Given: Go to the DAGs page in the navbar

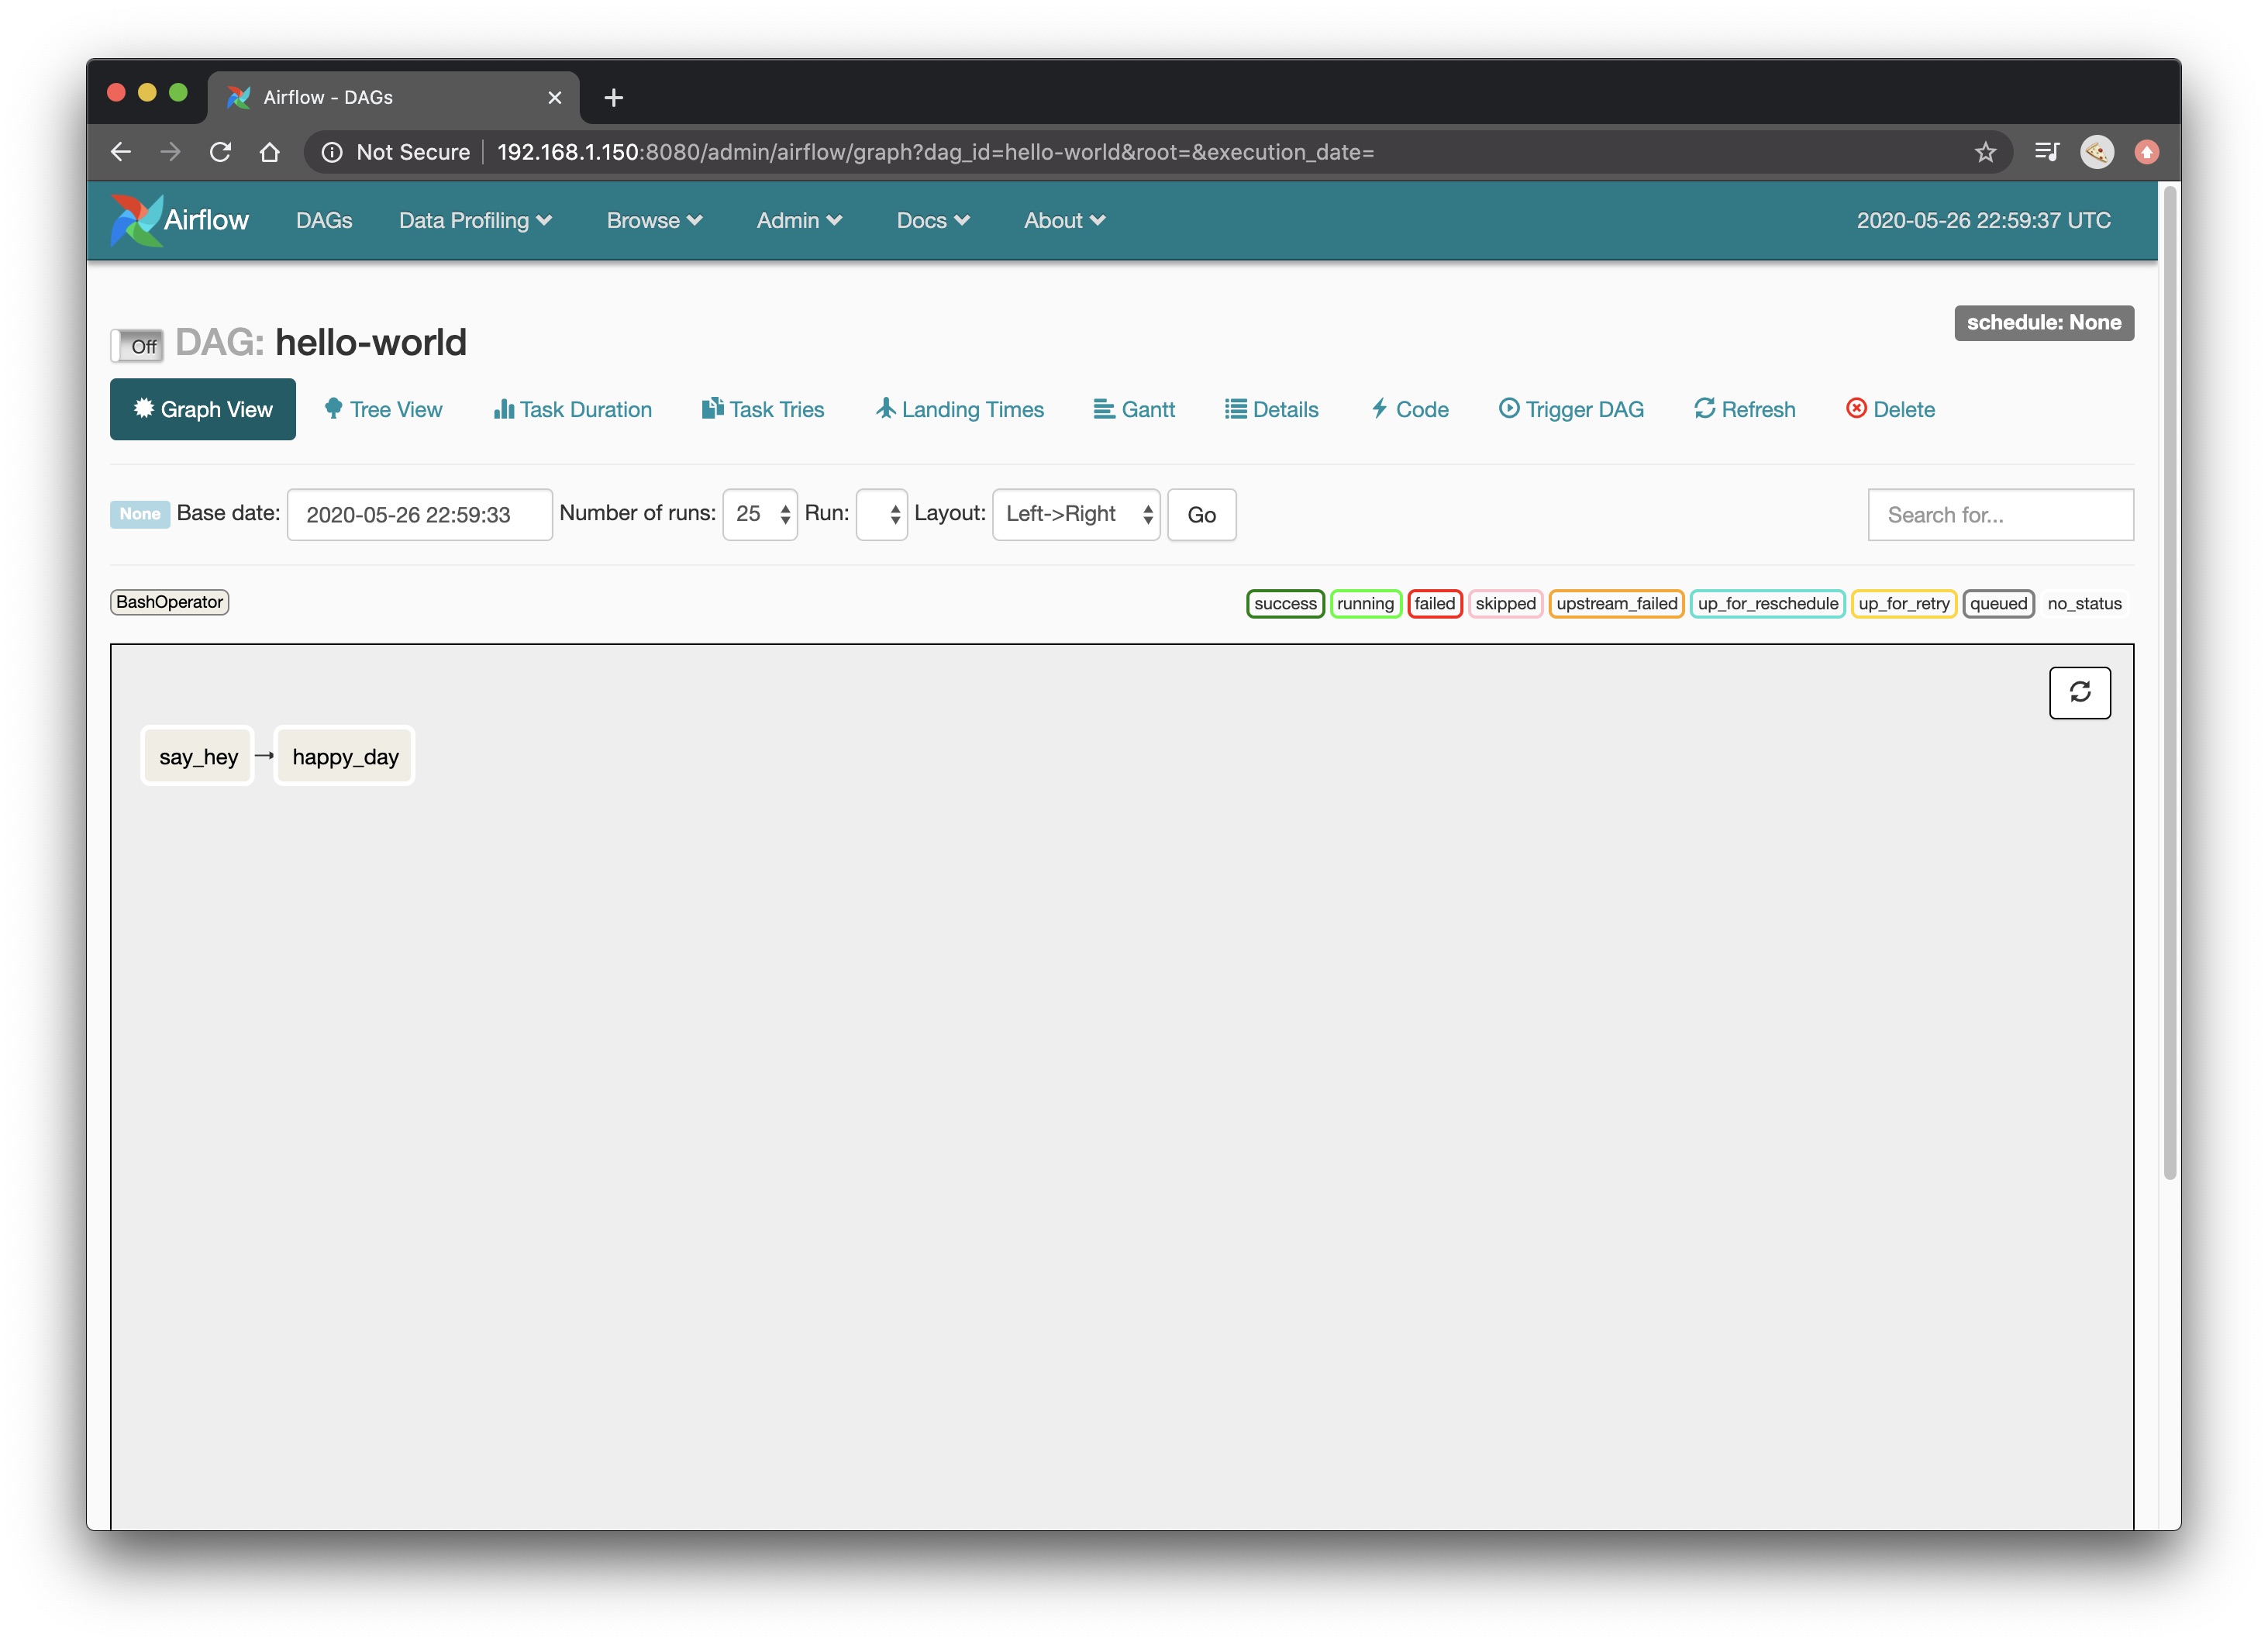Looking at the screenshot, I should point(324,220).
